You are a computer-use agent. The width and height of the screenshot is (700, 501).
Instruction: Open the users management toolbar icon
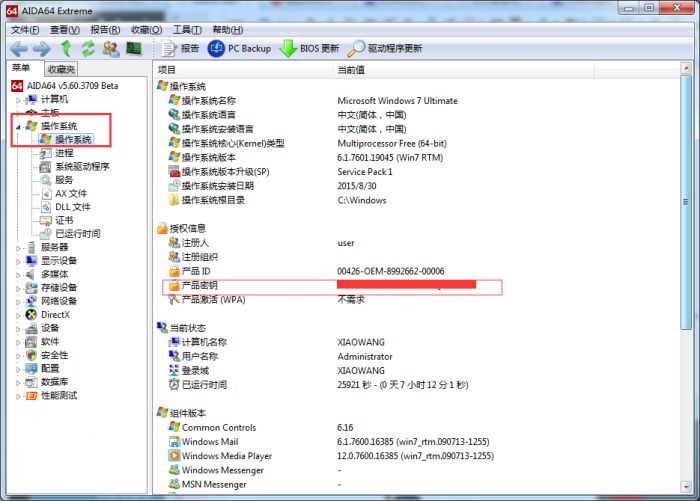(x=111, y=48)
